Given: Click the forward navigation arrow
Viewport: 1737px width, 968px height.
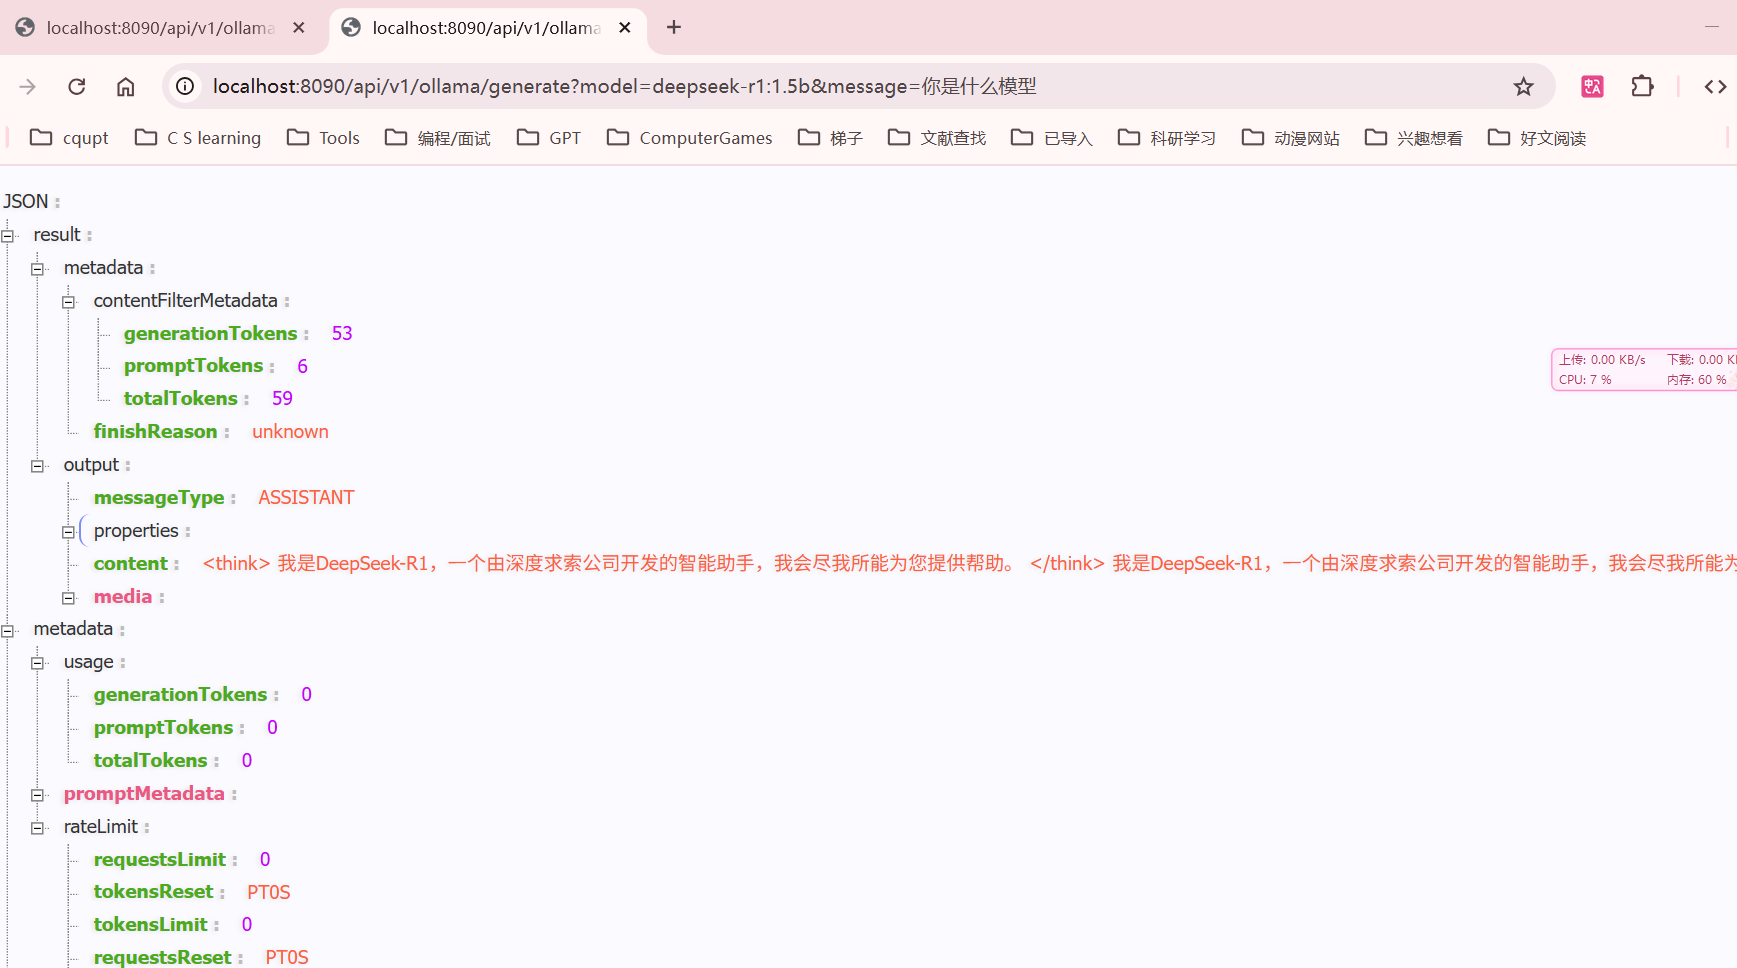Looking at the screenshot, I should 28,87.
